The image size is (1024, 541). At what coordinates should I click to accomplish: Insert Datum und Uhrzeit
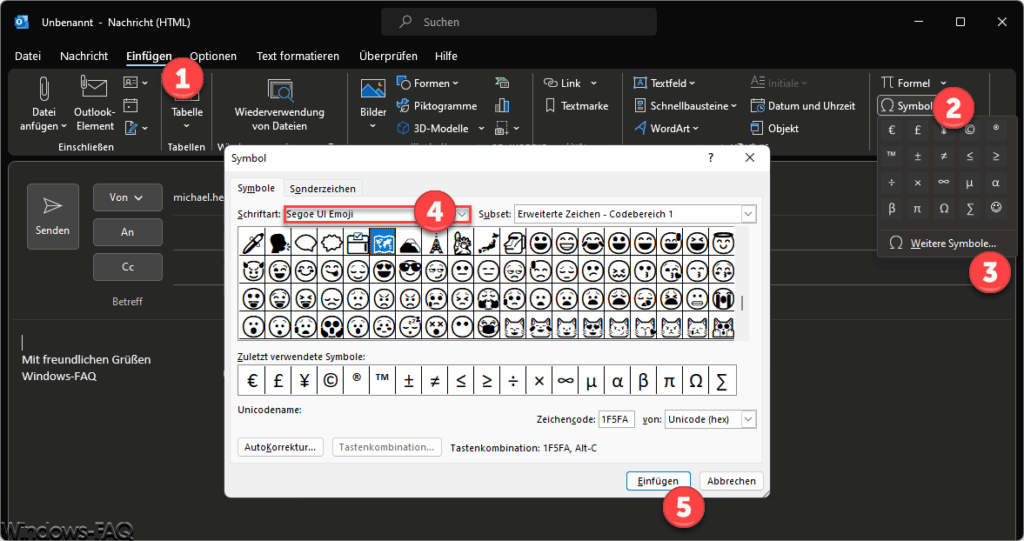click(x=803, y=106)
